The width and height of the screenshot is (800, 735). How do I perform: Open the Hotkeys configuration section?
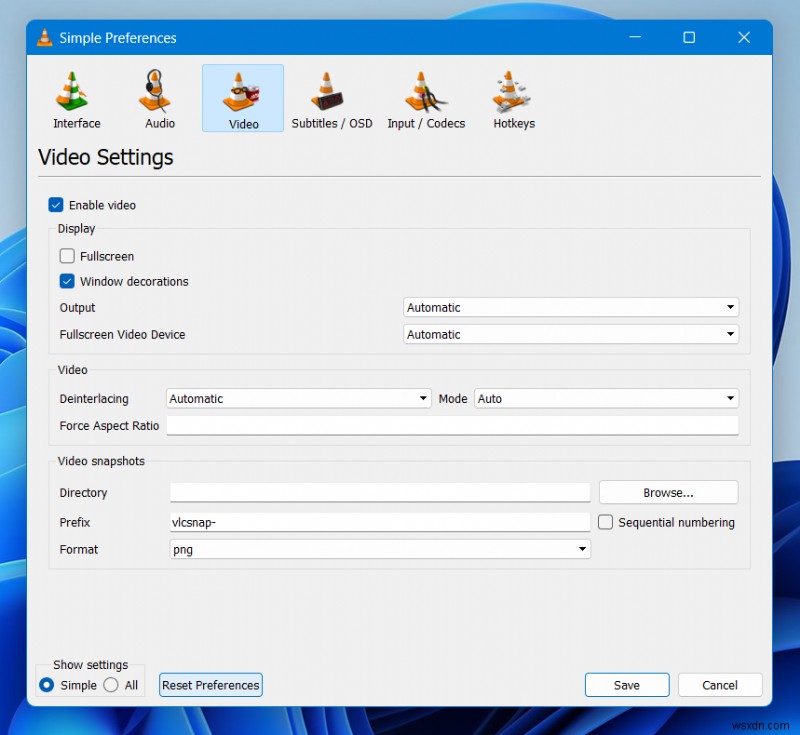[512, 97]
